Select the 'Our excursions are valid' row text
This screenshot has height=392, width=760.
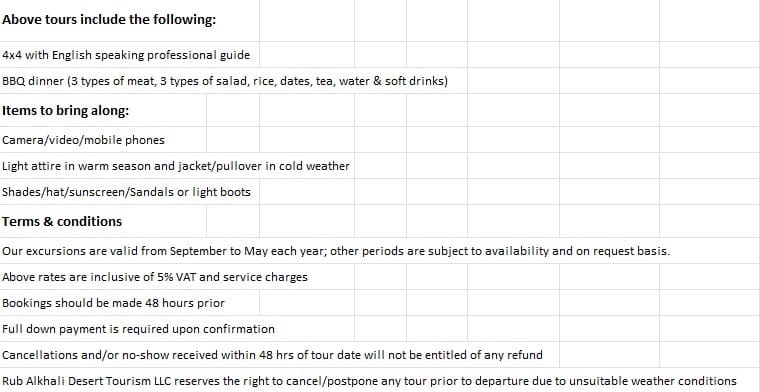point(336,251)
